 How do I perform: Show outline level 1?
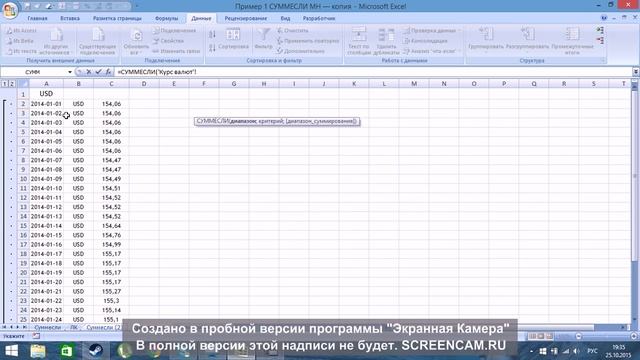click(5, 84)
